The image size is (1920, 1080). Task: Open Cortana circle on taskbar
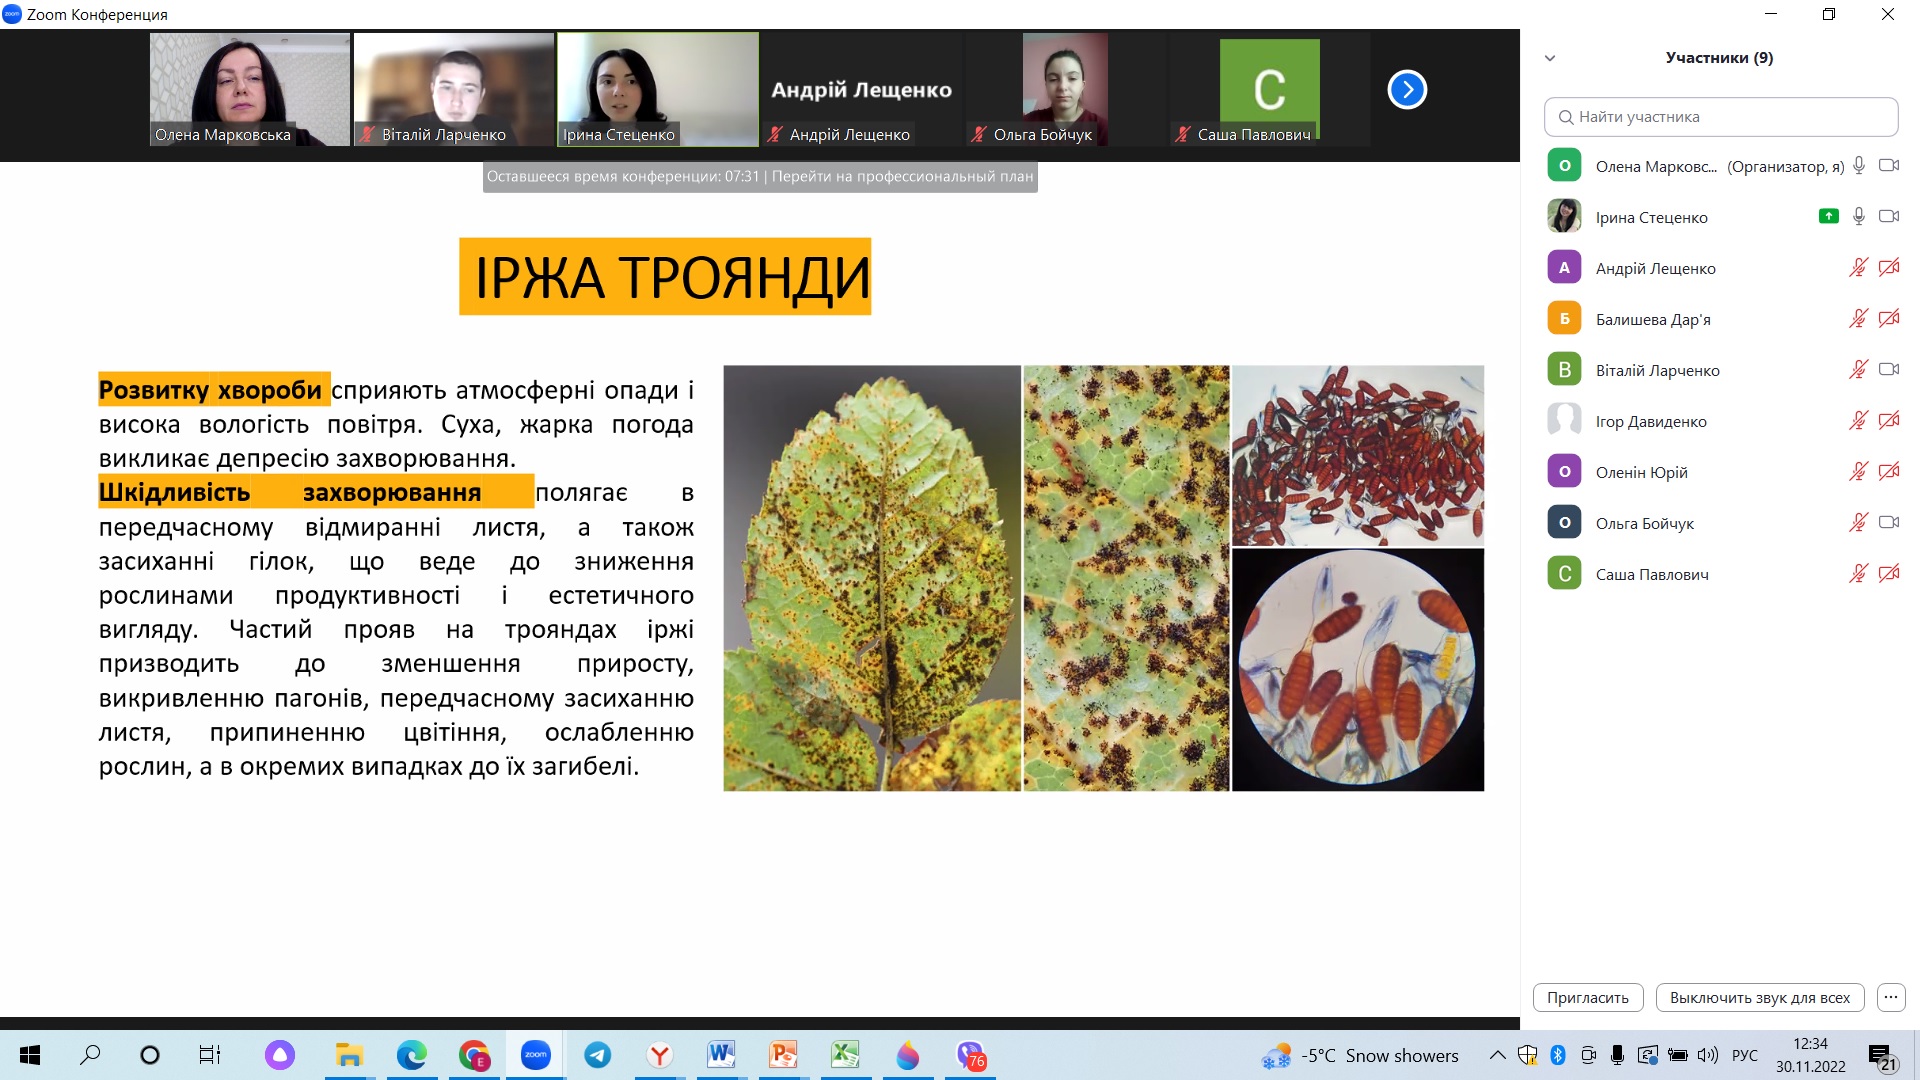point(150,1055)
